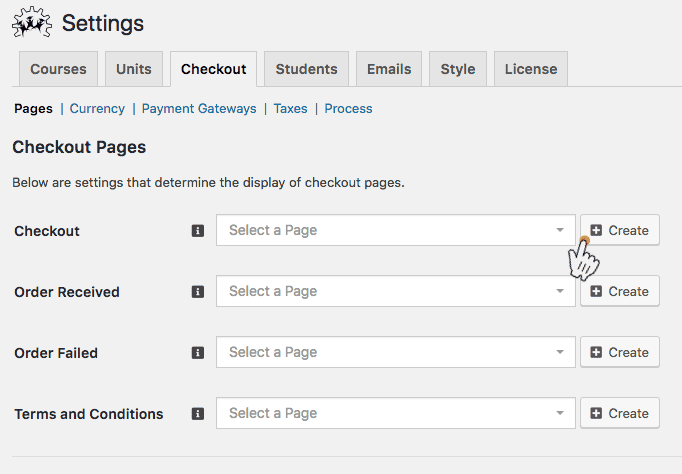Show info tooltip for Order Failed row

[x=198, y=352]
